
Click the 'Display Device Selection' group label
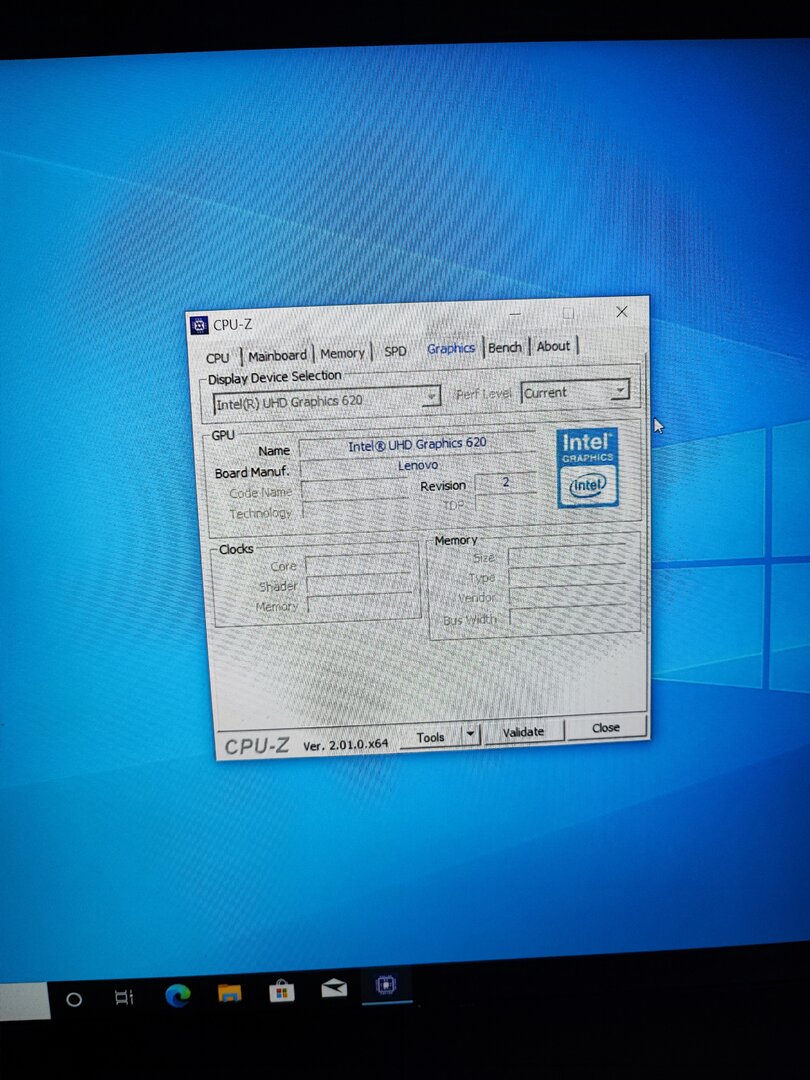(275, 377)
